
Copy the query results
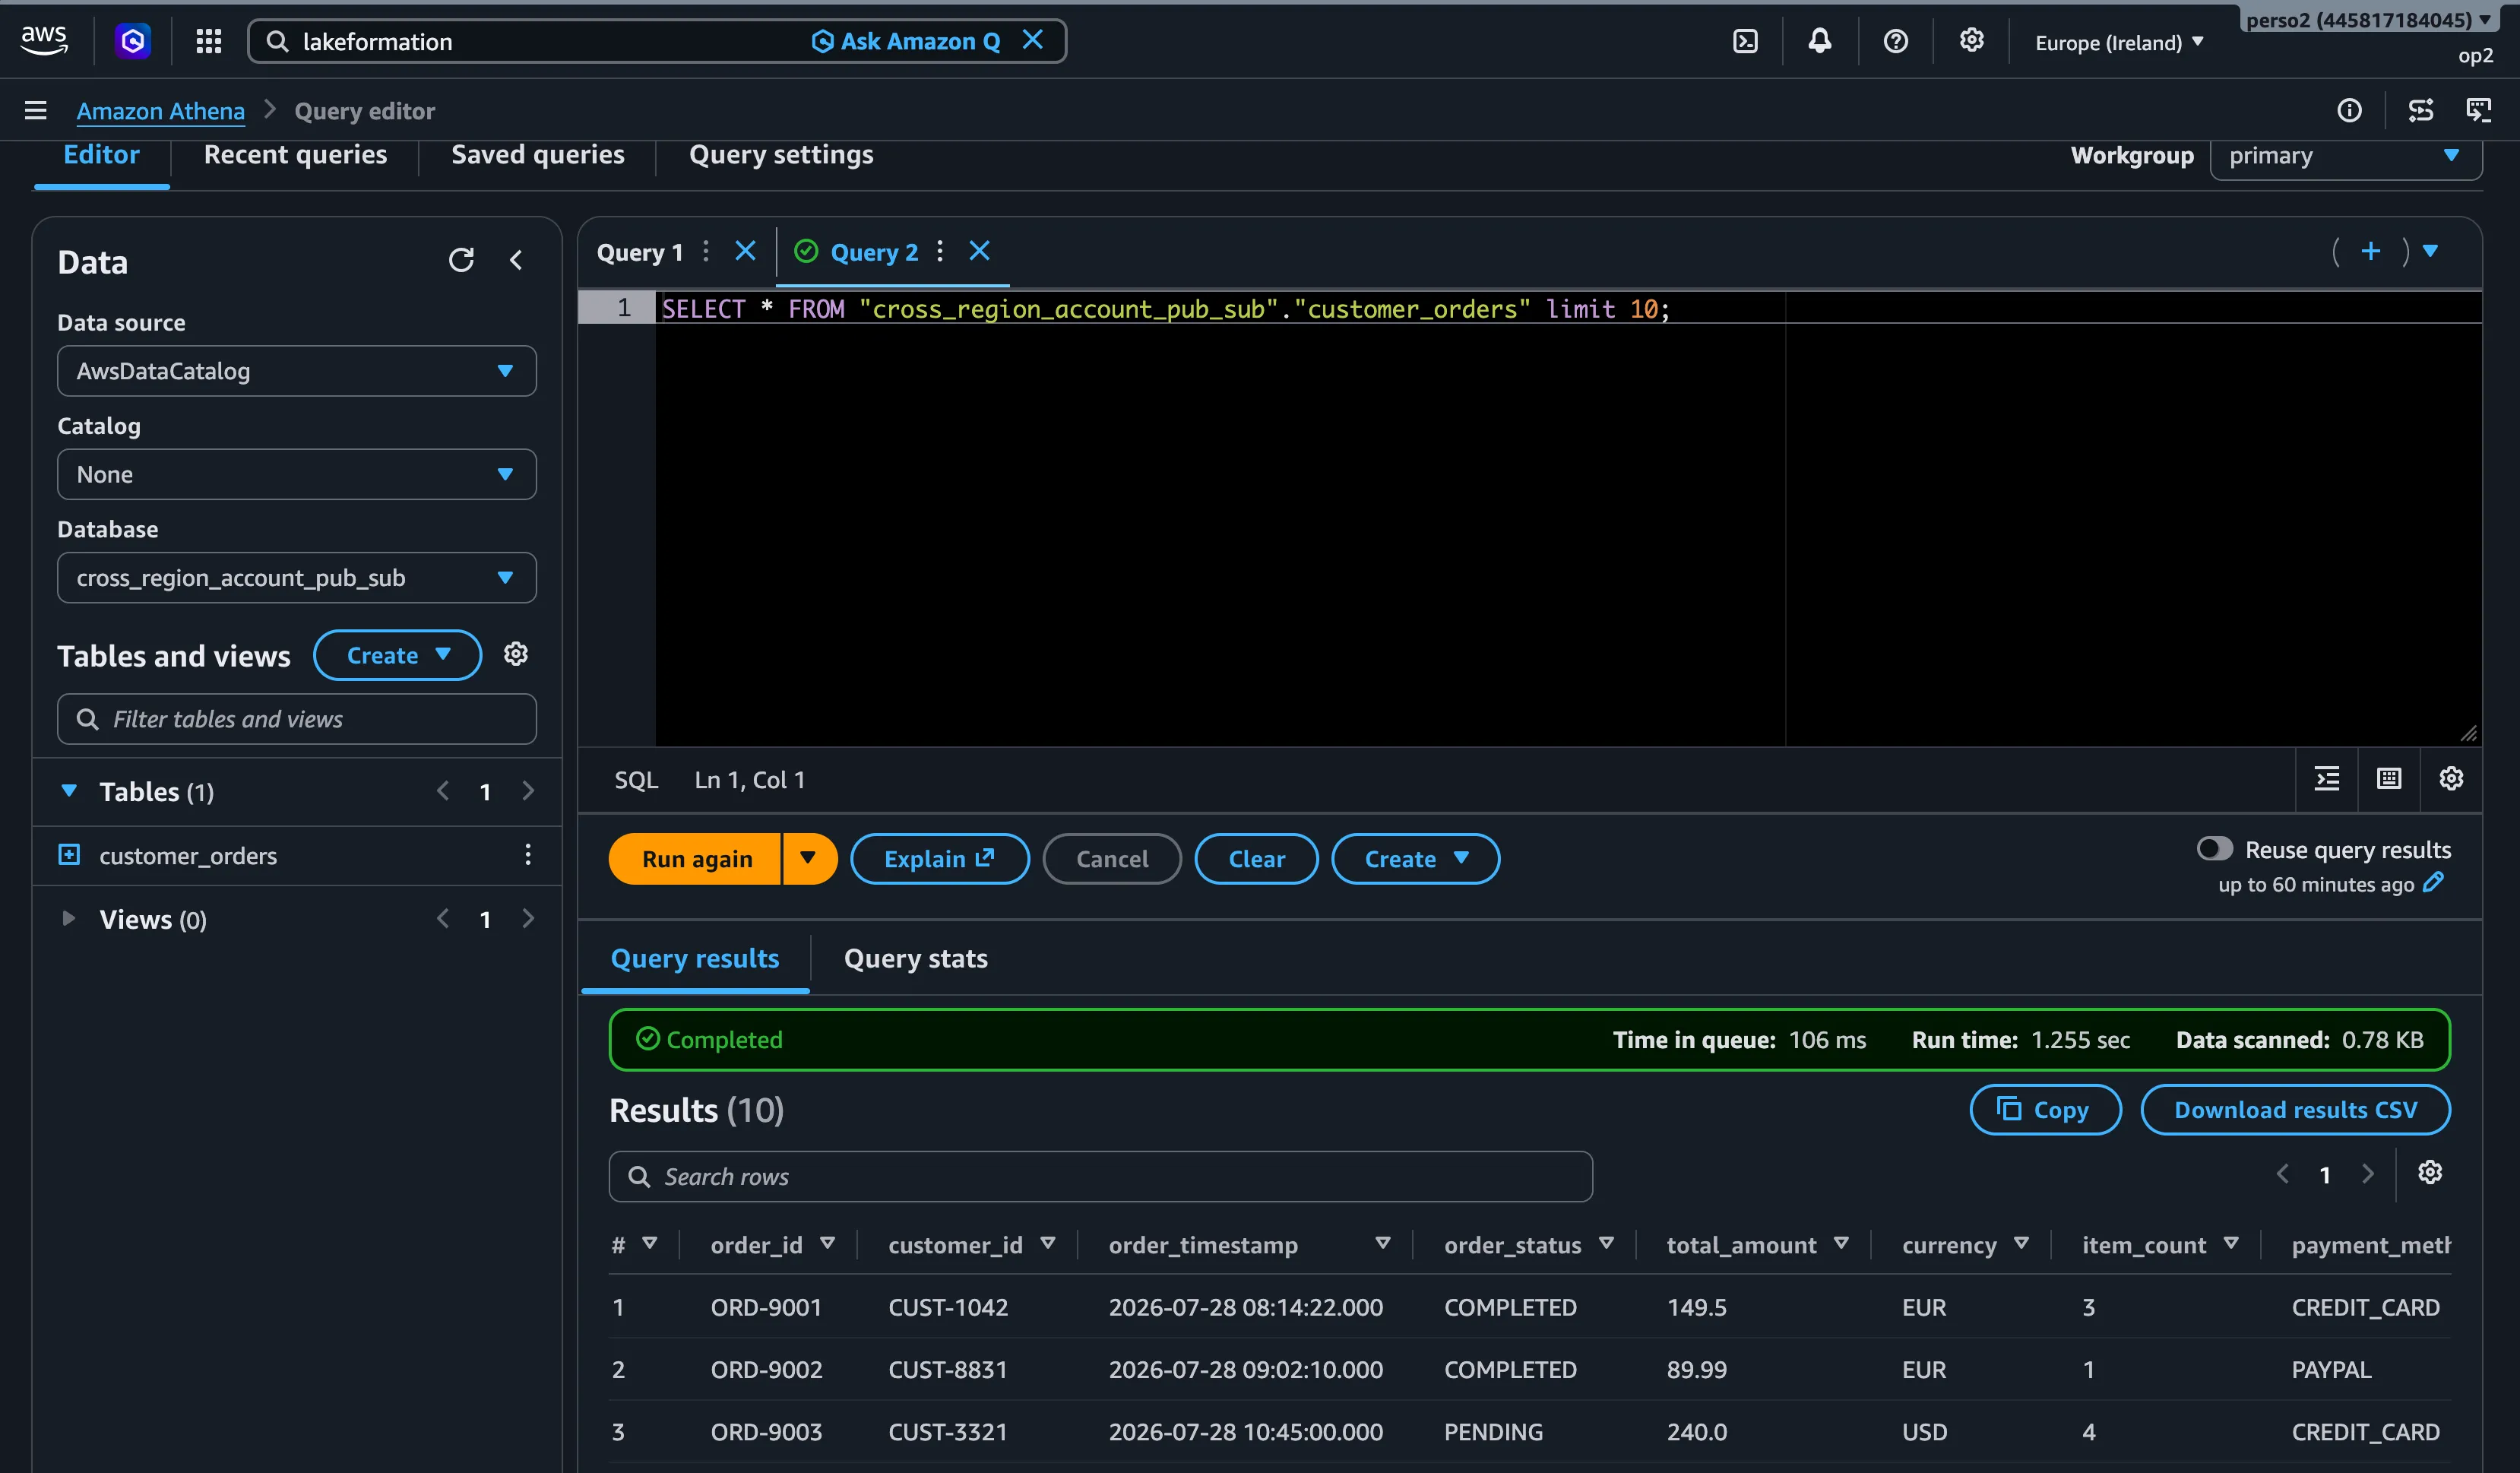(x=2045, y=1109)
